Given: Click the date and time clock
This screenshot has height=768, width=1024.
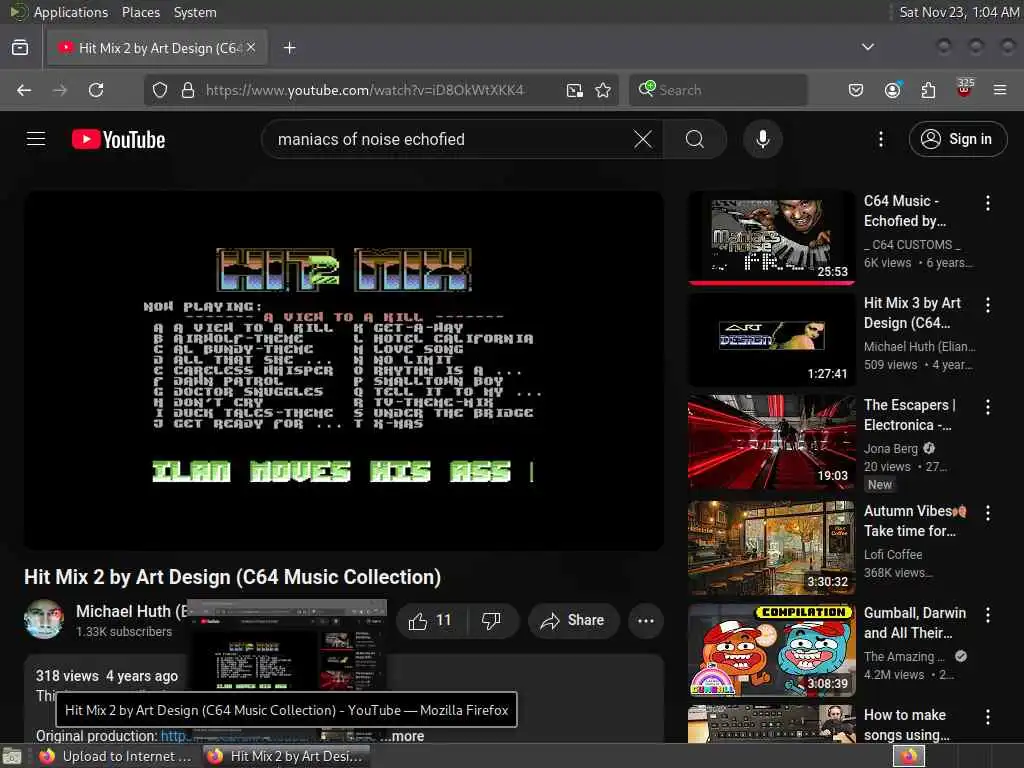Looking at the screenshot, I should pyautogui.click(x=959, y=12).
